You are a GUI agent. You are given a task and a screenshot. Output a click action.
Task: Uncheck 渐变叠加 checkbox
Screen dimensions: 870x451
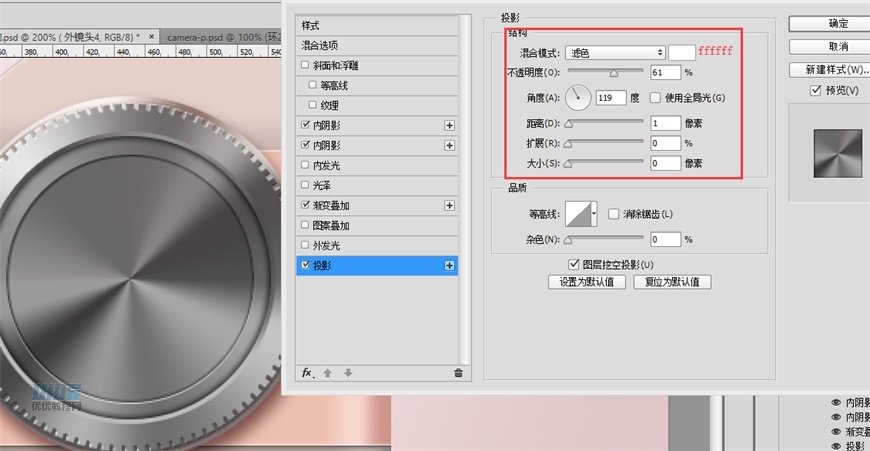[305, 205]
